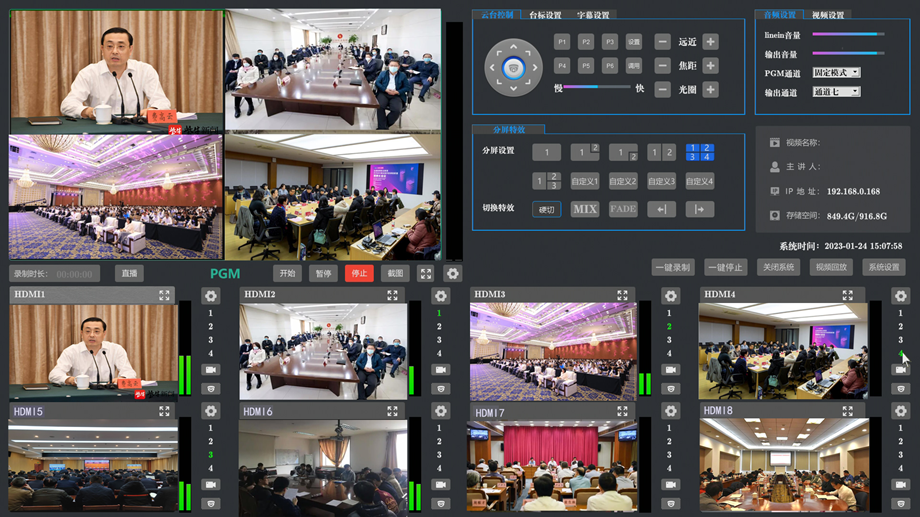Open HDMI1 settings gear icon
The image size is (920, 517).
[x=210, y=296]
